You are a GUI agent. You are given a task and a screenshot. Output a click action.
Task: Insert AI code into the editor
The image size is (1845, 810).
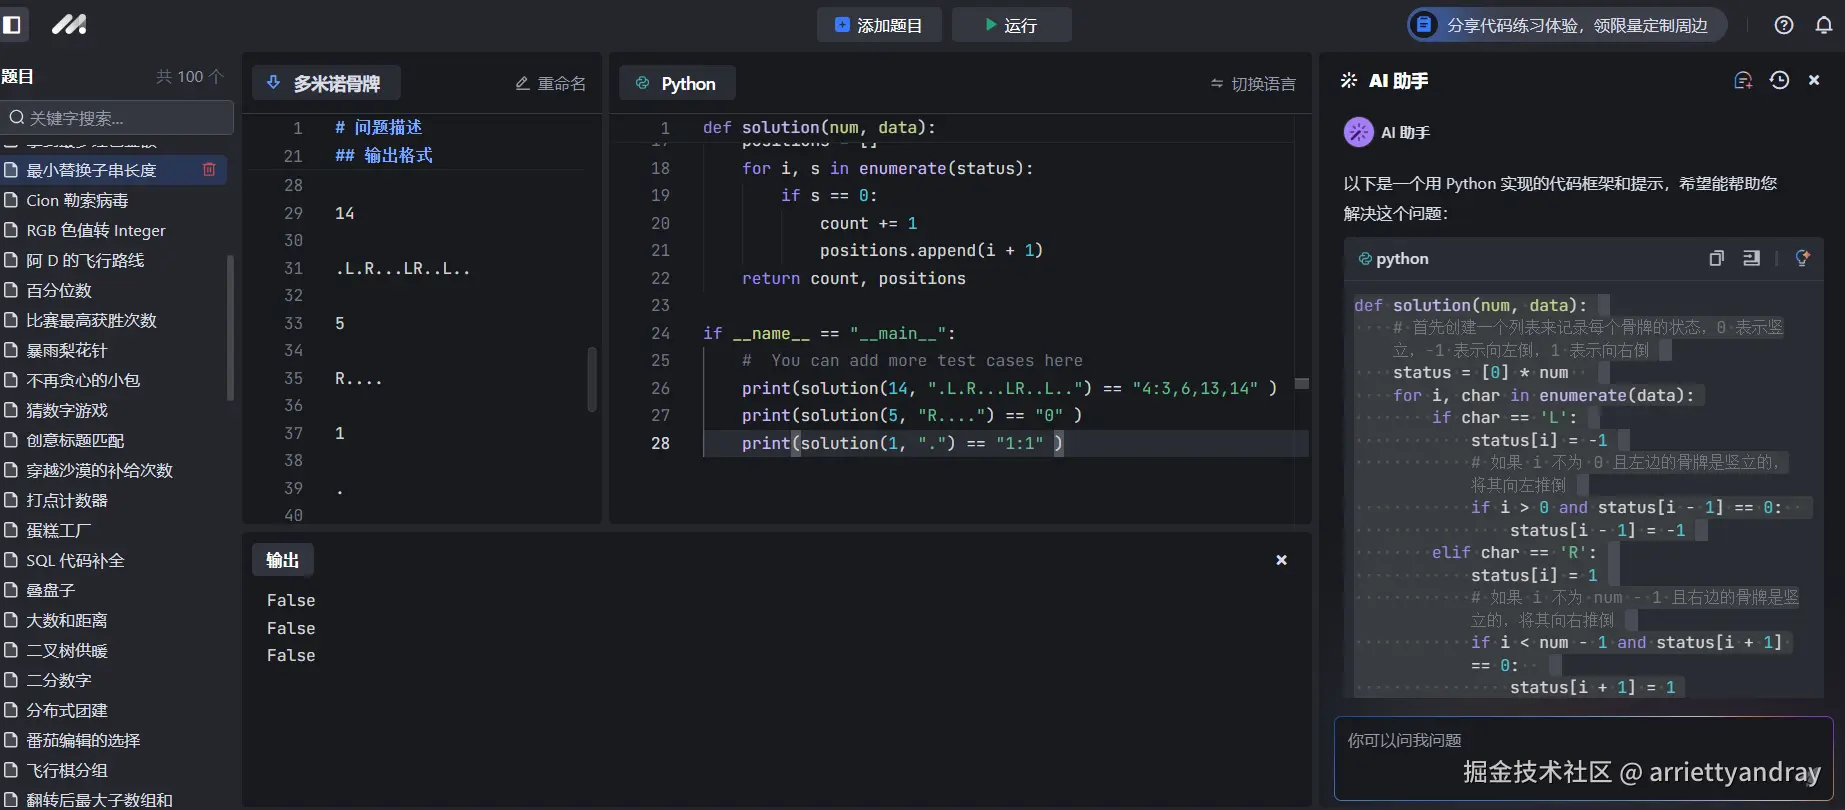(x=1751, y=259)
